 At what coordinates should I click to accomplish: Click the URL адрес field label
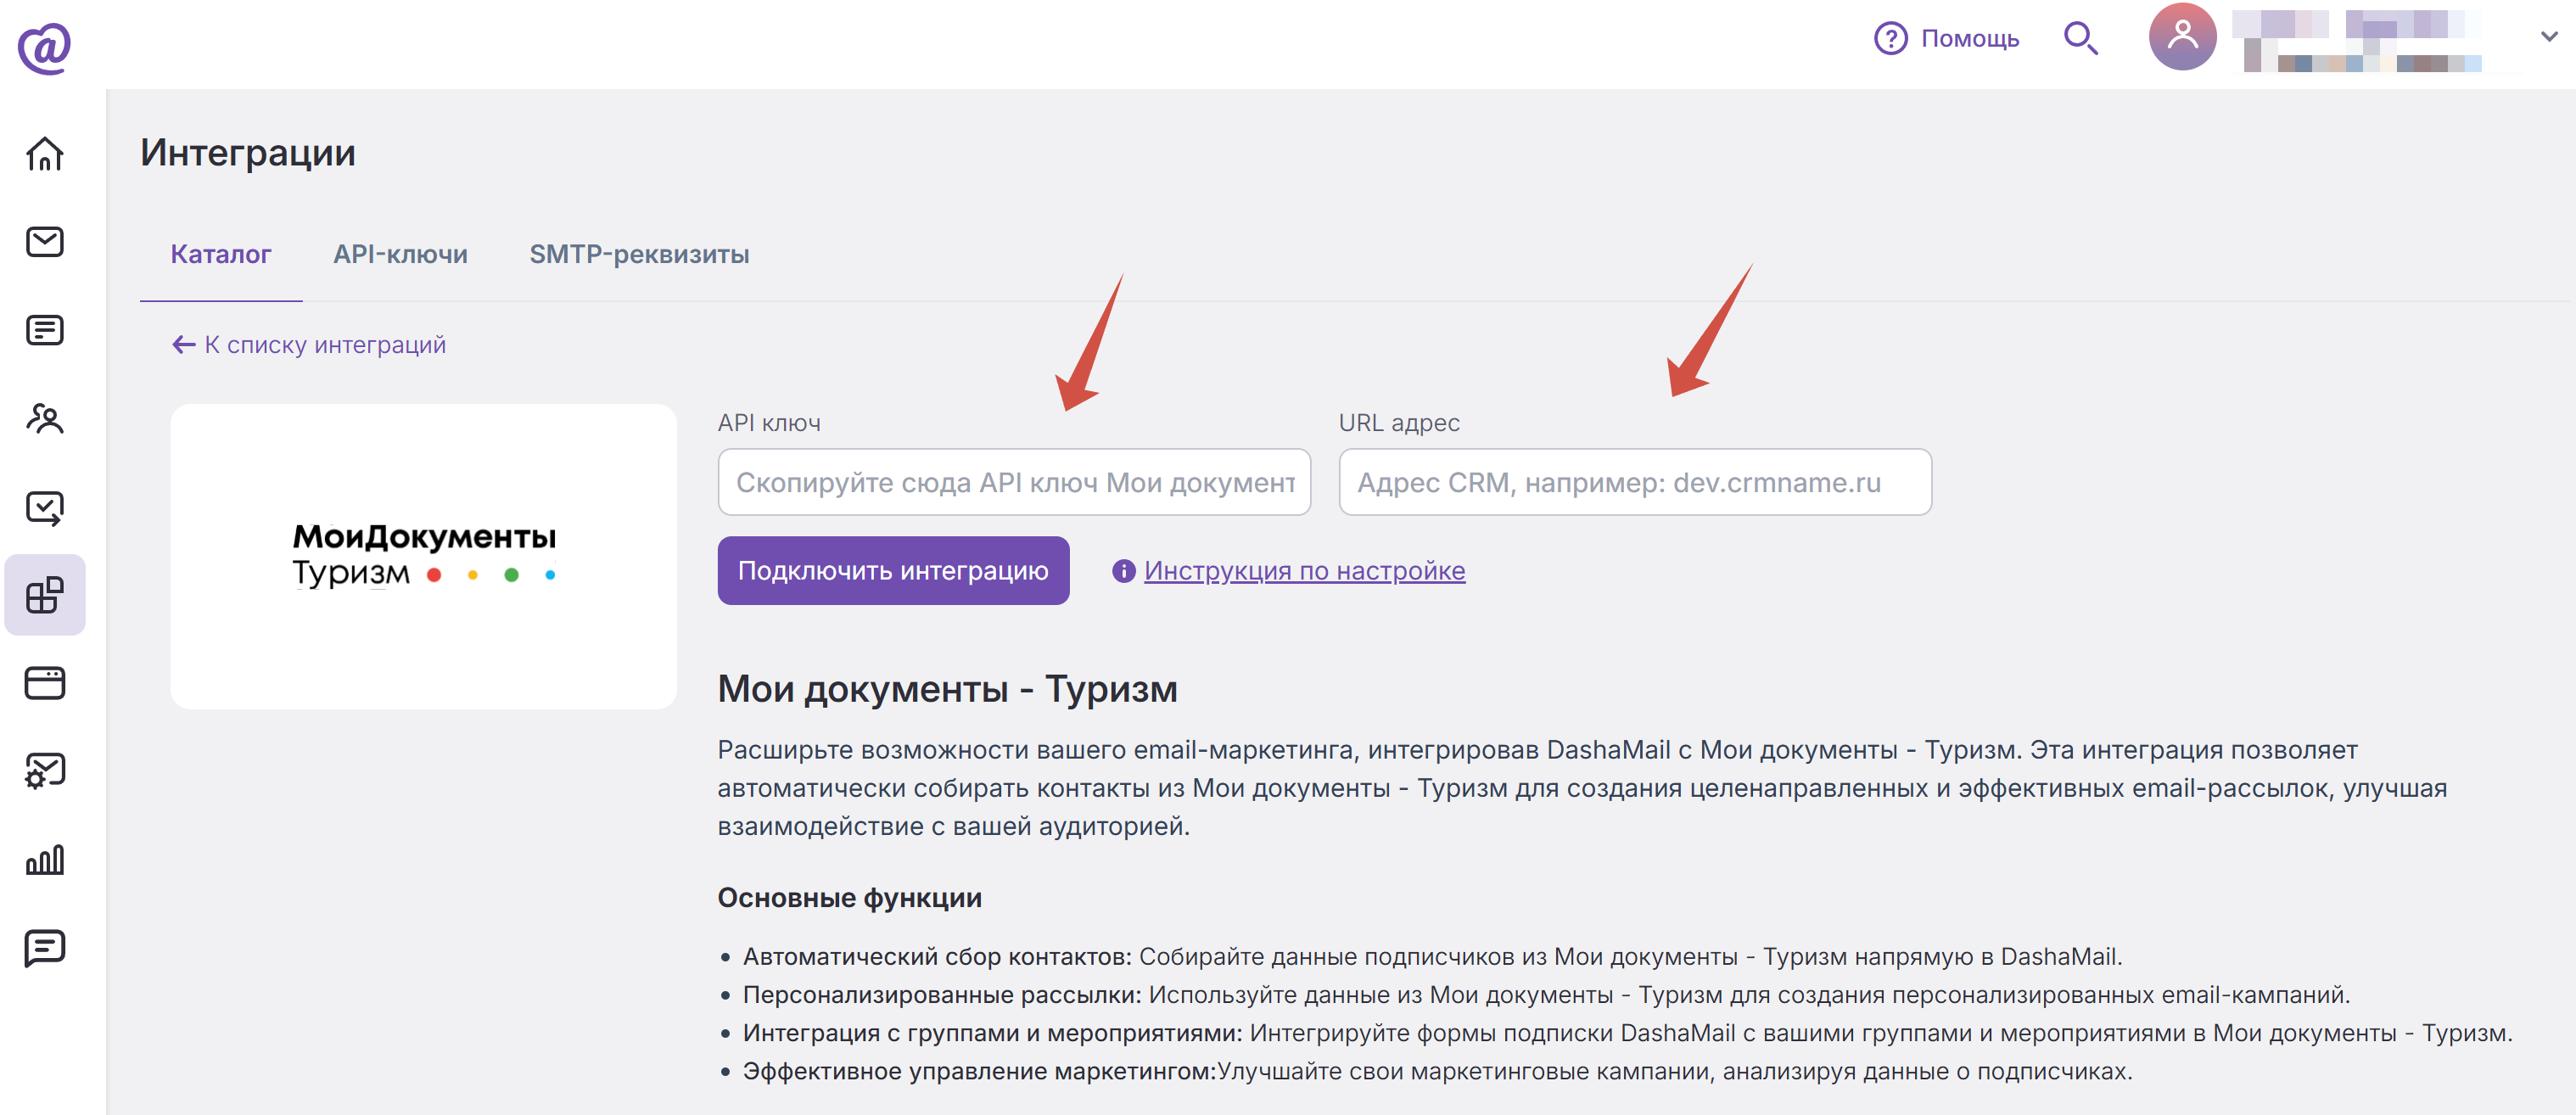click(x=1399, y=423)
